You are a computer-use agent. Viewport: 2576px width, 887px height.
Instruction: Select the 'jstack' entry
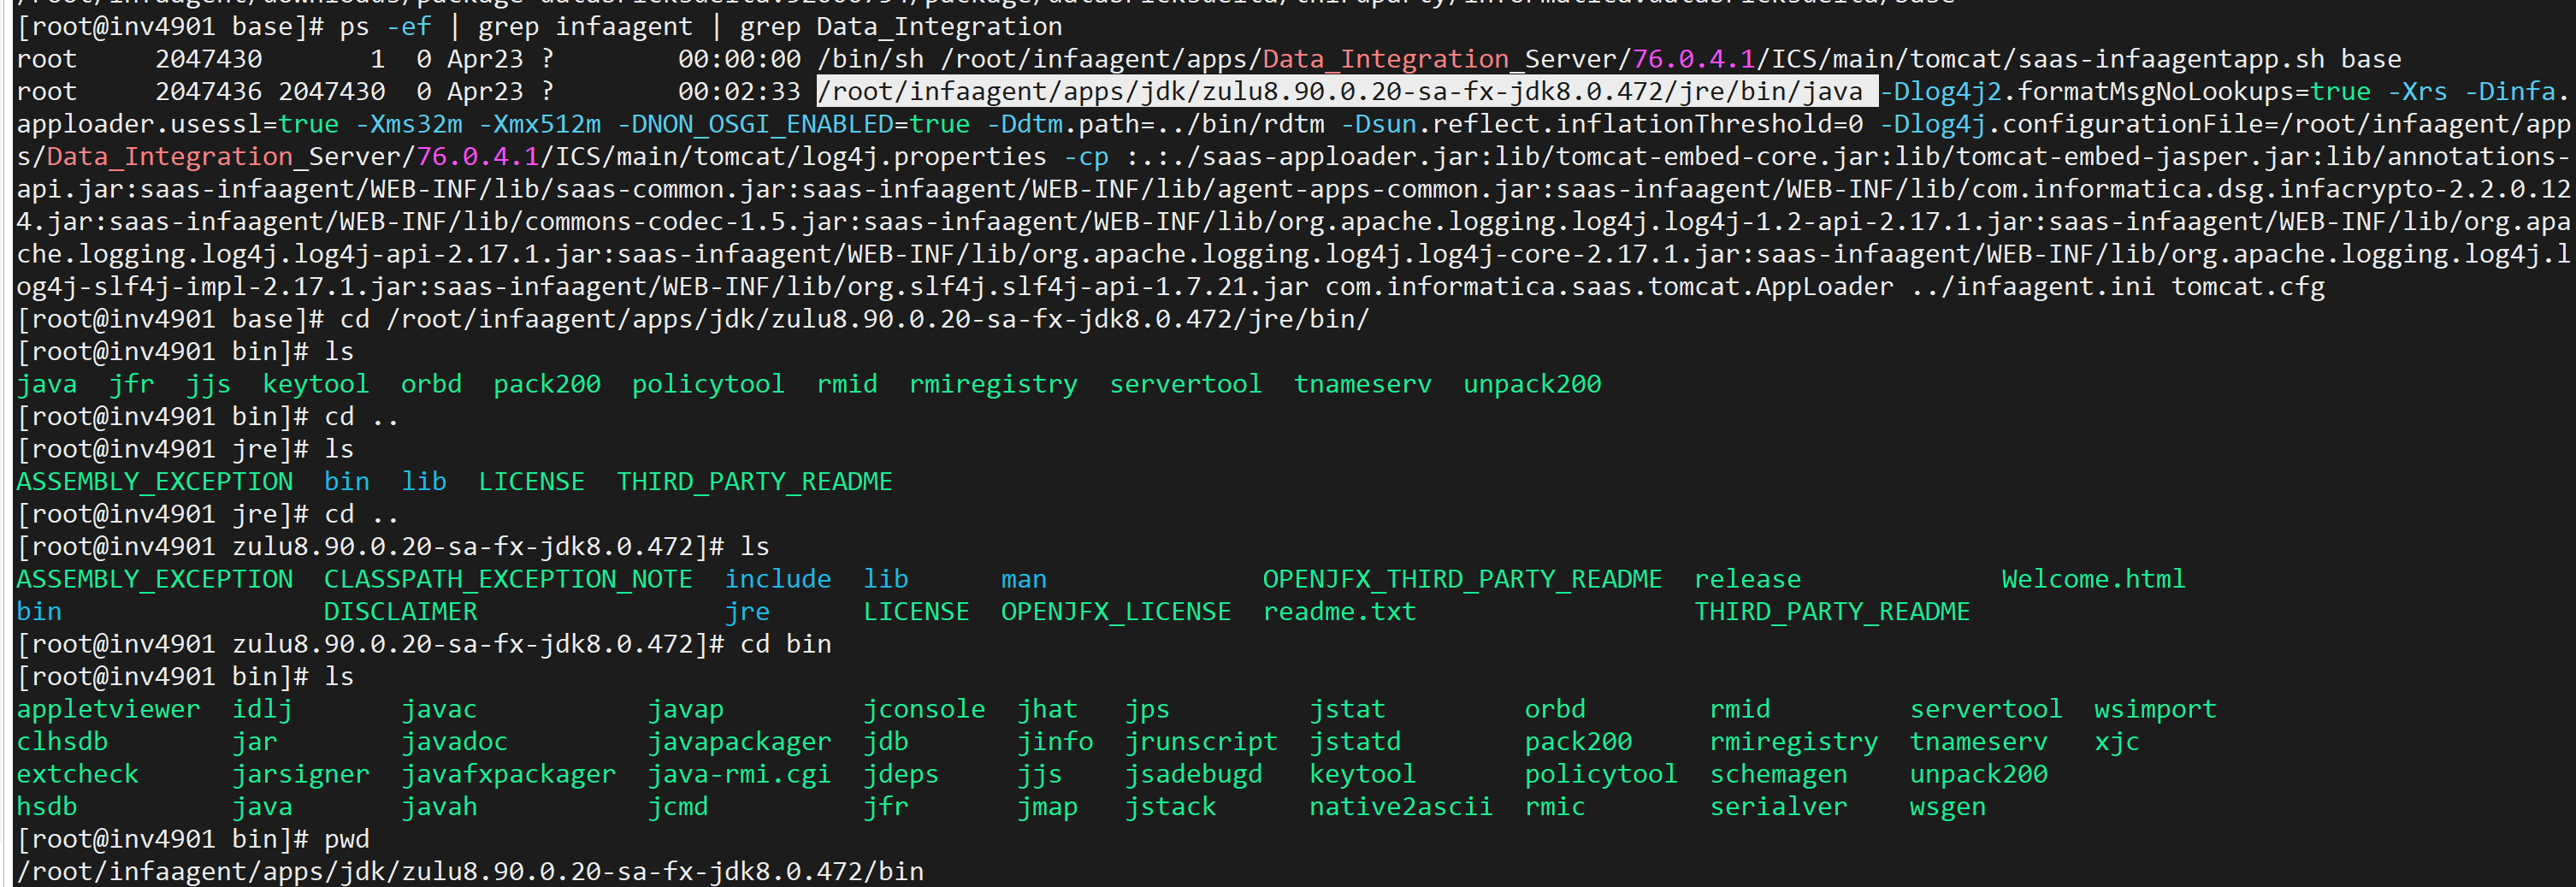(1170, 806)
